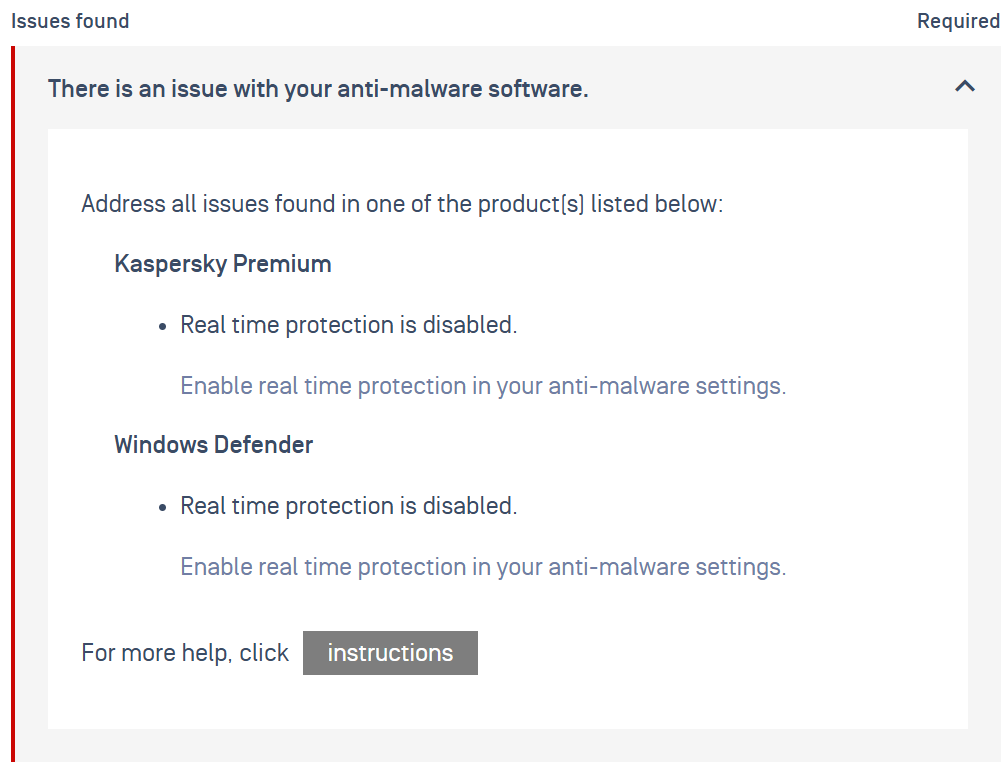Click Windows Defender's real time protection disabled item
This screenshot has width=1003, height=768.
[349, 506]
